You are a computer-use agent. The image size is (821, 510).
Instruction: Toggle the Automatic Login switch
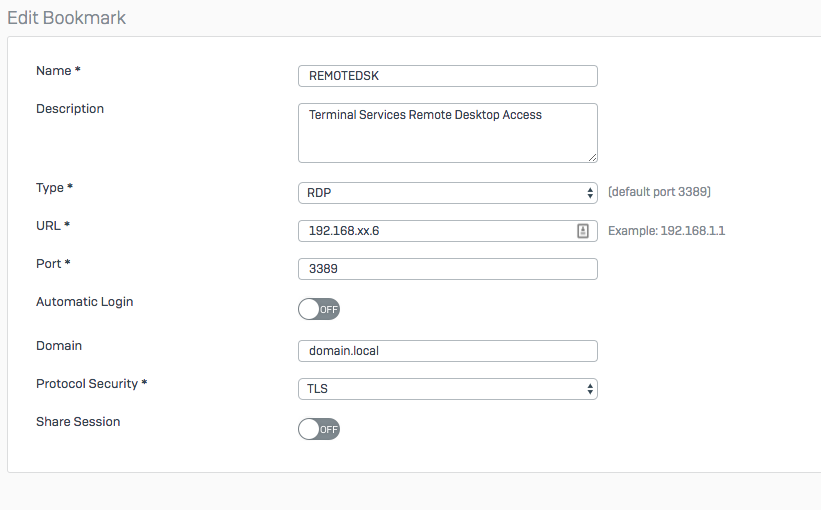319,309
